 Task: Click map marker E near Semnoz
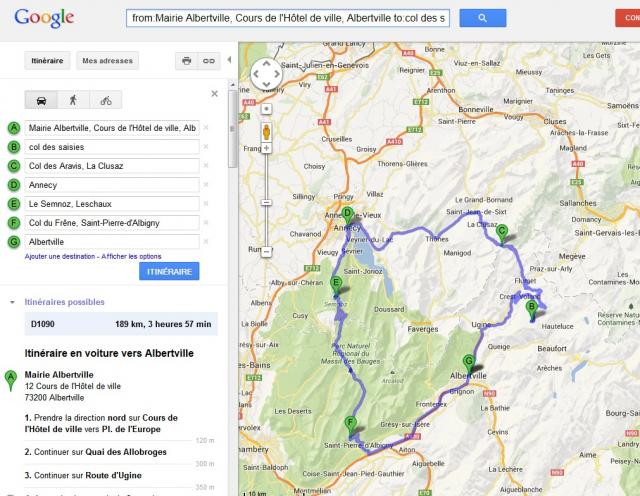(x=336, y=285)
